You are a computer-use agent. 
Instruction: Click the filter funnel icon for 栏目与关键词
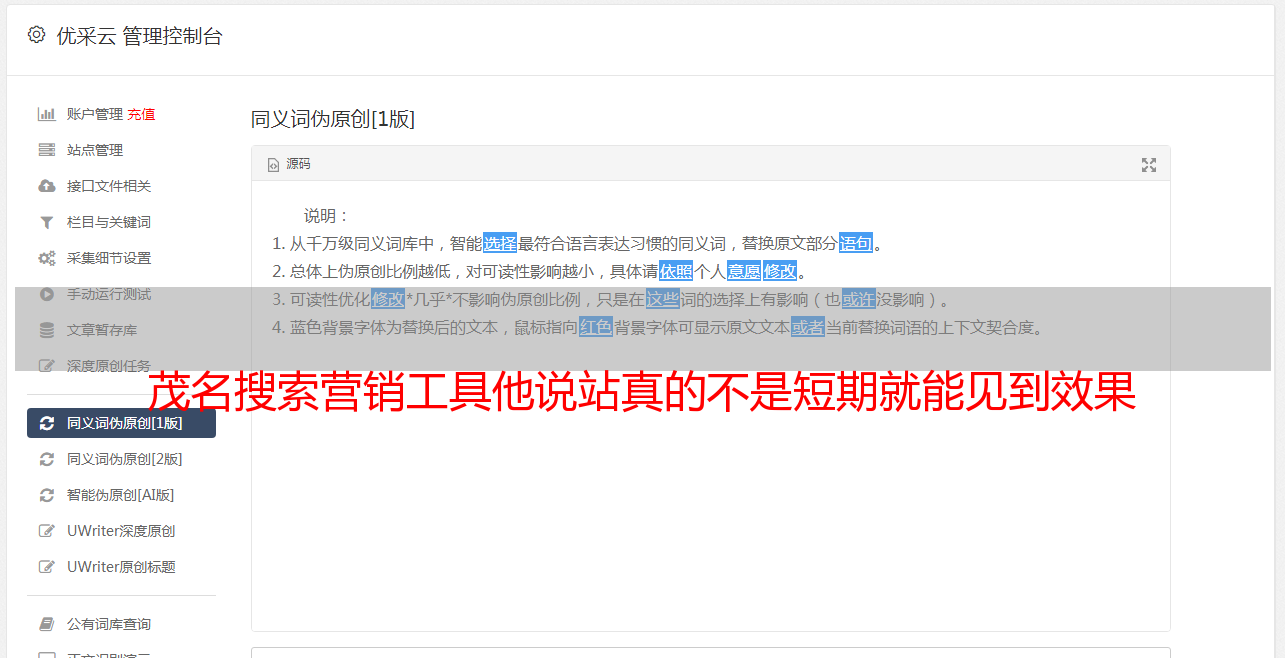pyautogui.click(x=46, y=222)
